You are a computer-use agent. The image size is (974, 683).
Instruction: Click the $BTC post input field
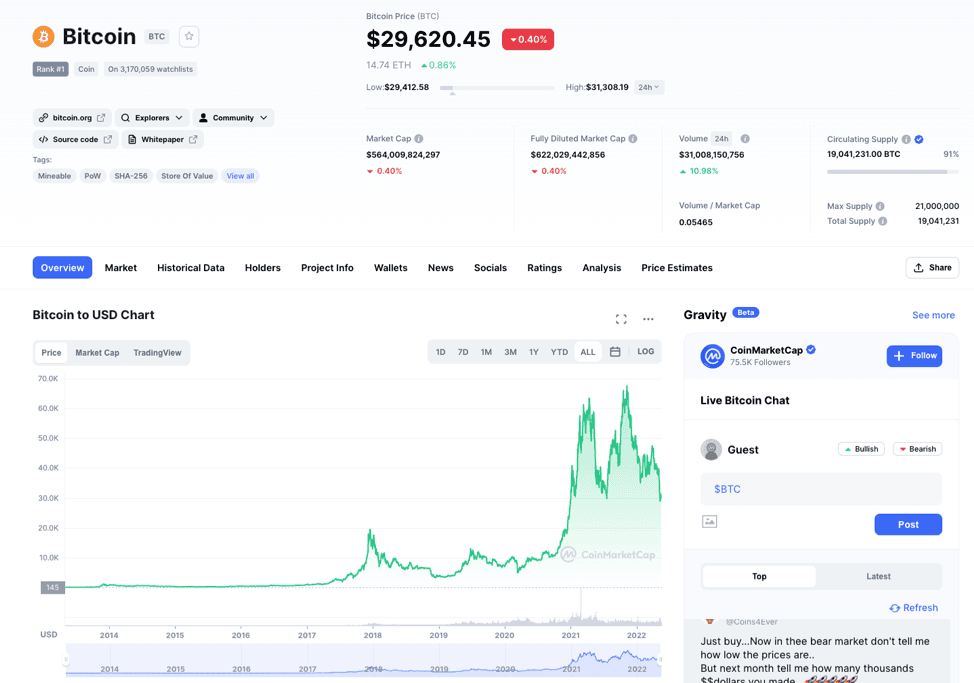coord(820,489)
